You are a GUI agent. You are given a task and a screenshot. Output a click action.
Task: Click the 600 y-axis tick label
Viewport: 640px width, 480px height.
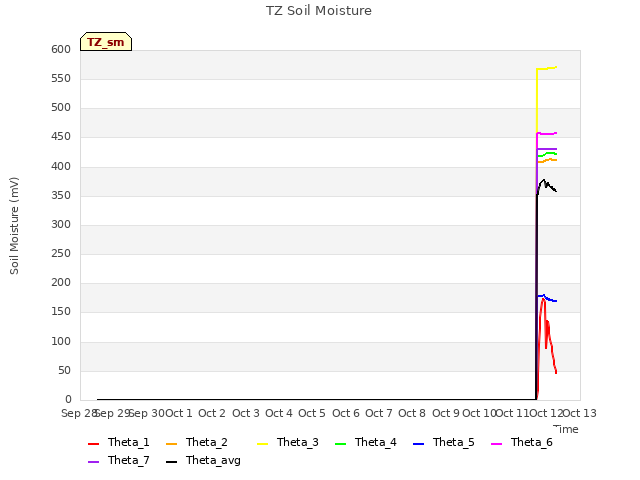61,49
